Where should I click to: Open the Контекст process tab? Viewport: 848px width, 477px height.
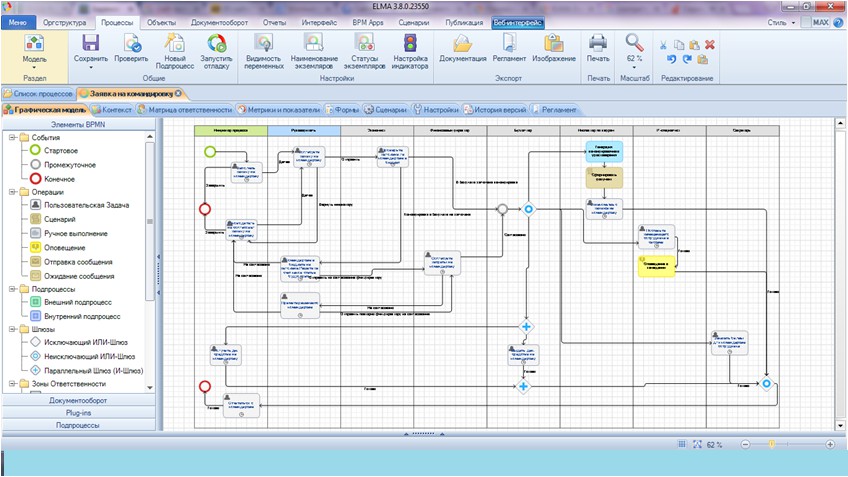pos(112,110)
